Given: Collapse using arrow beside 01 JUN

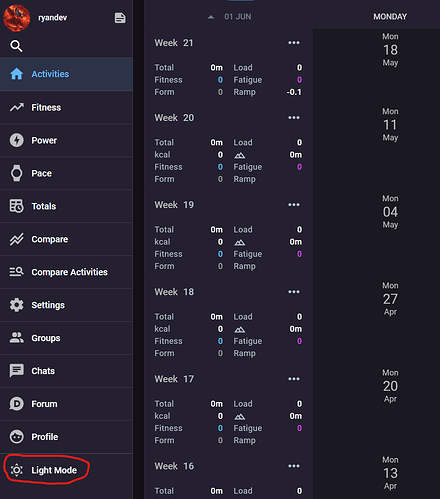Looking at the screenshot, I should [x=211, y=17].
